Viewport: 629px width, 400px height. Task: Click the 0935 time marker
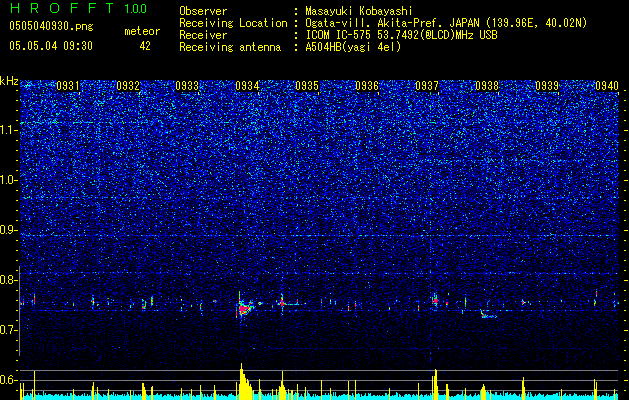tap(307, 86)
